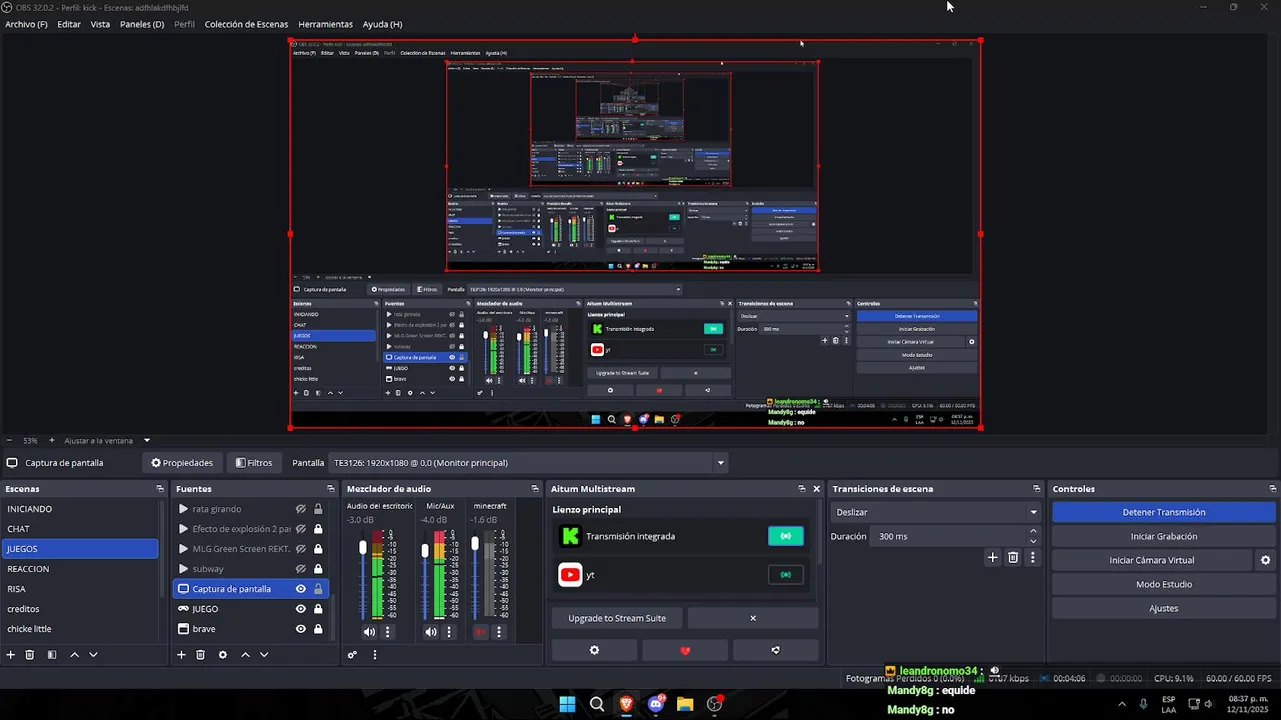Open Audio del escritorio options menu

coord(388,632)
